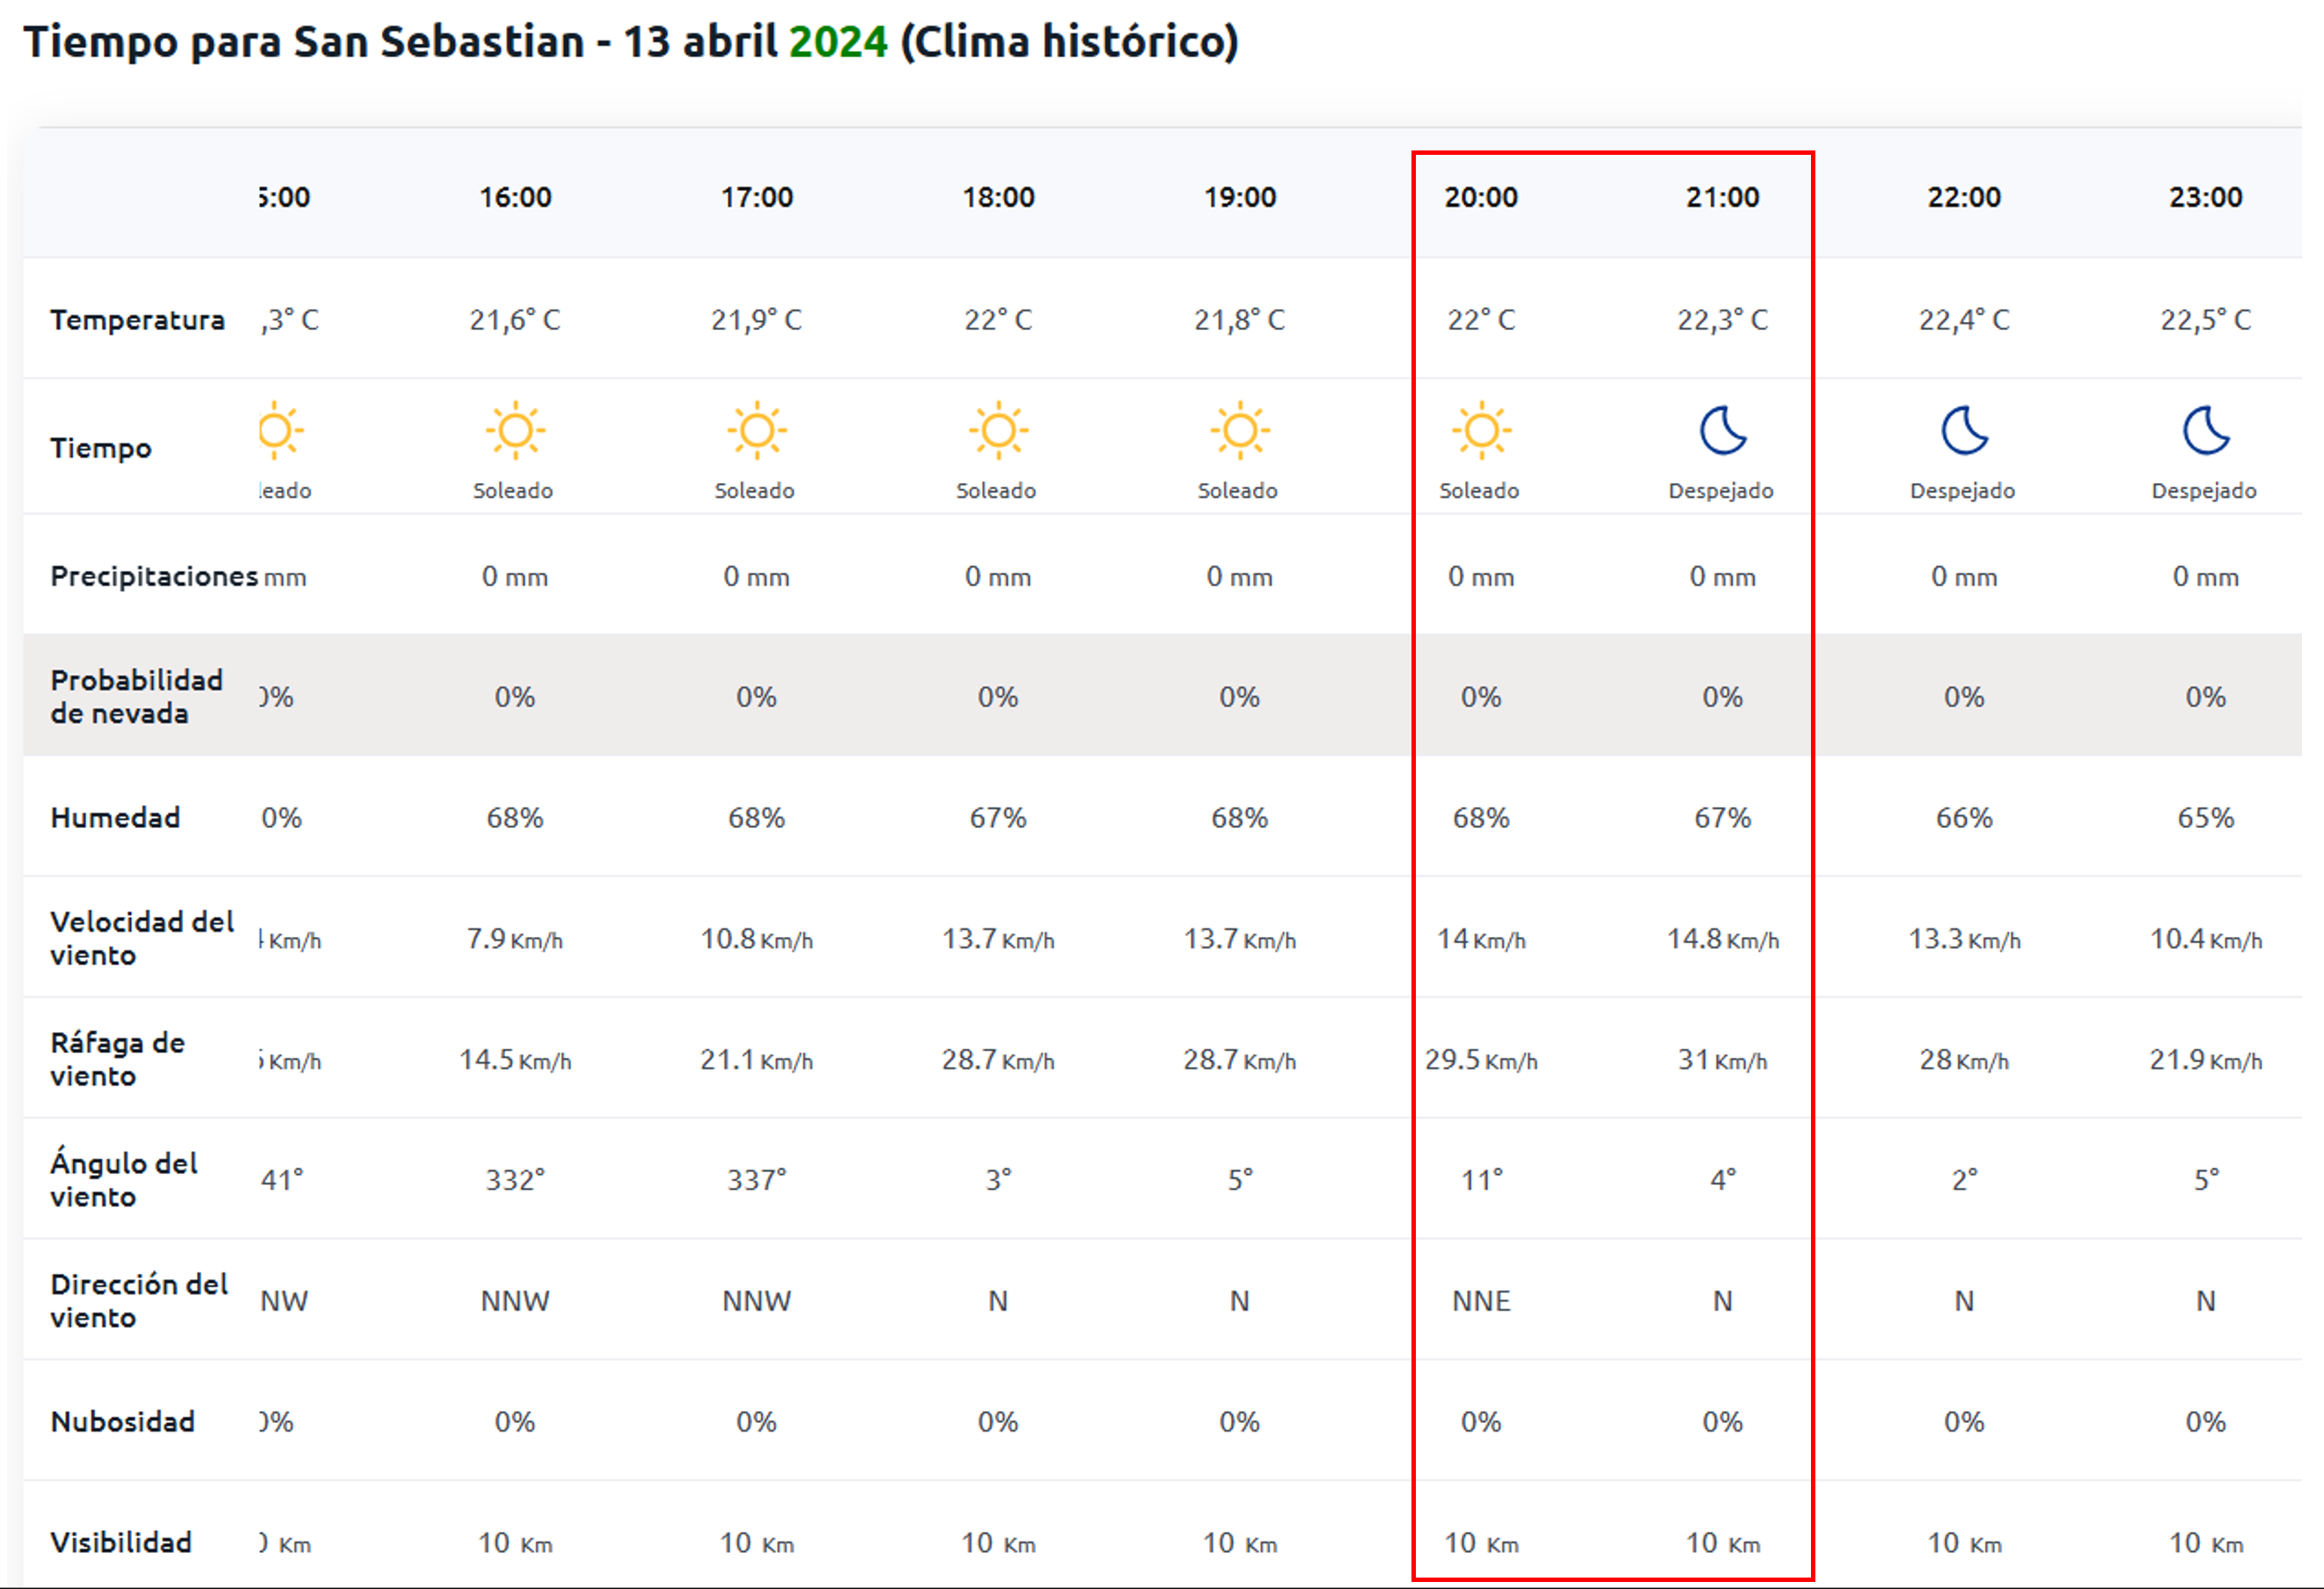Click the moon icon for 21:00

pos(1723,431)
